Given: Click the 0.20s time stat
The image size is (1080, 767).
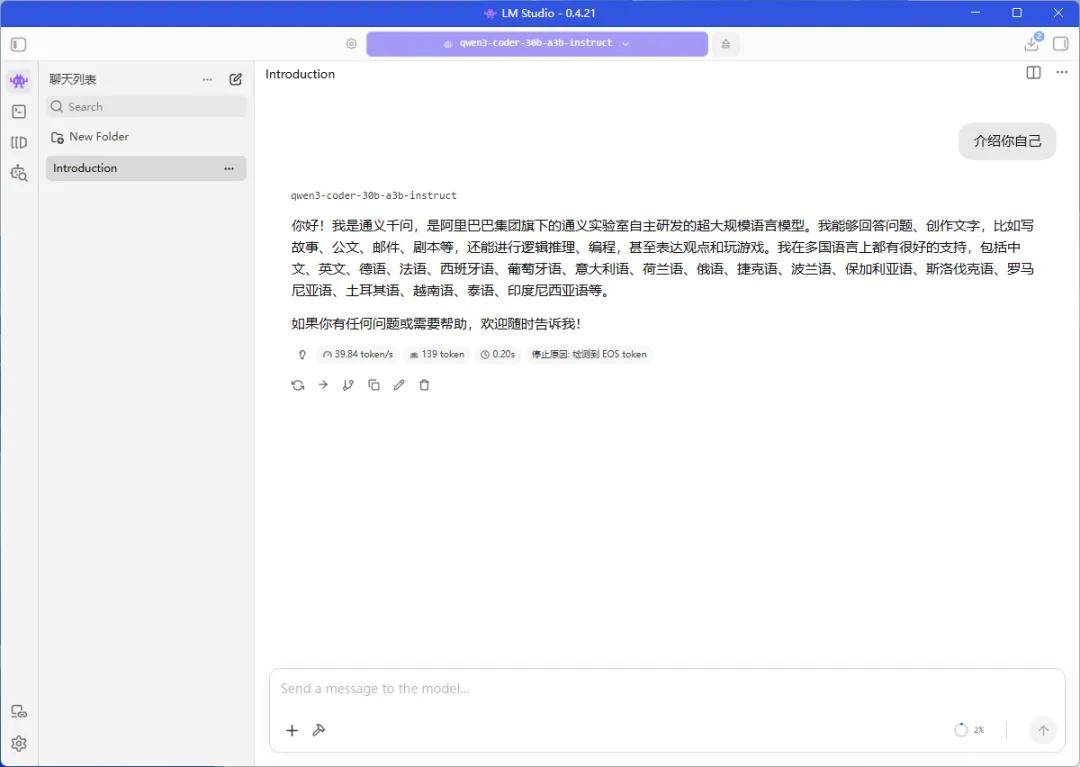Looking at the screenshot, I should [498, 355].
